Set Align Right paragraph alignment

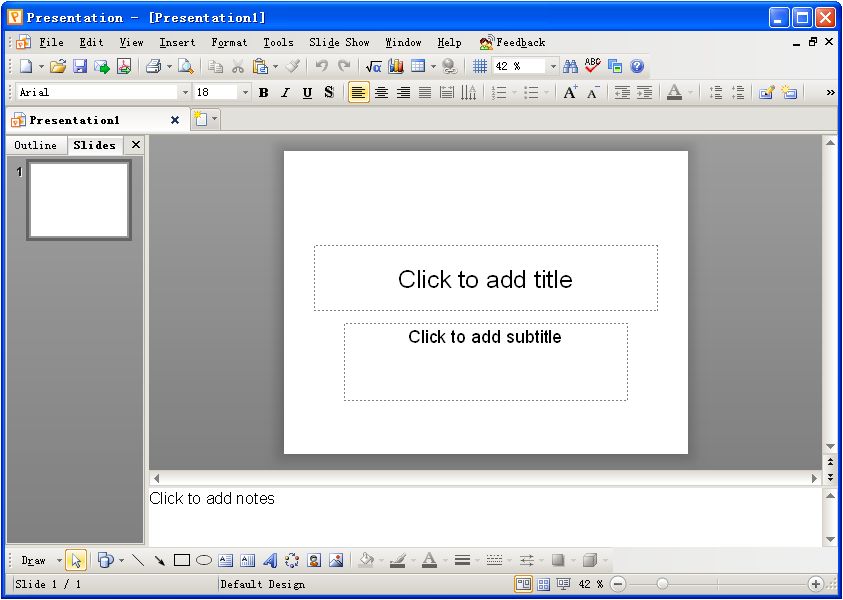tap(403, 92)
